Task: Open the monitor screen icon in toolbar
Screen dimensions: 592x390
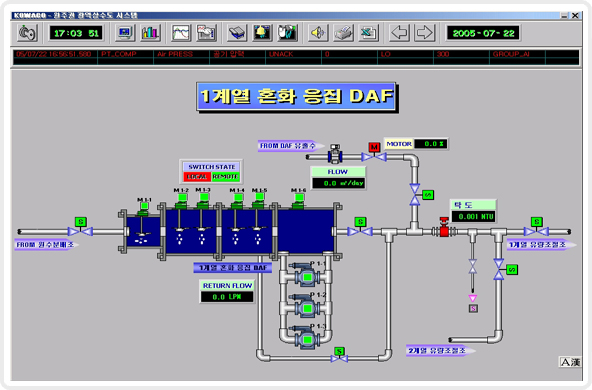Action: [125, 33]
